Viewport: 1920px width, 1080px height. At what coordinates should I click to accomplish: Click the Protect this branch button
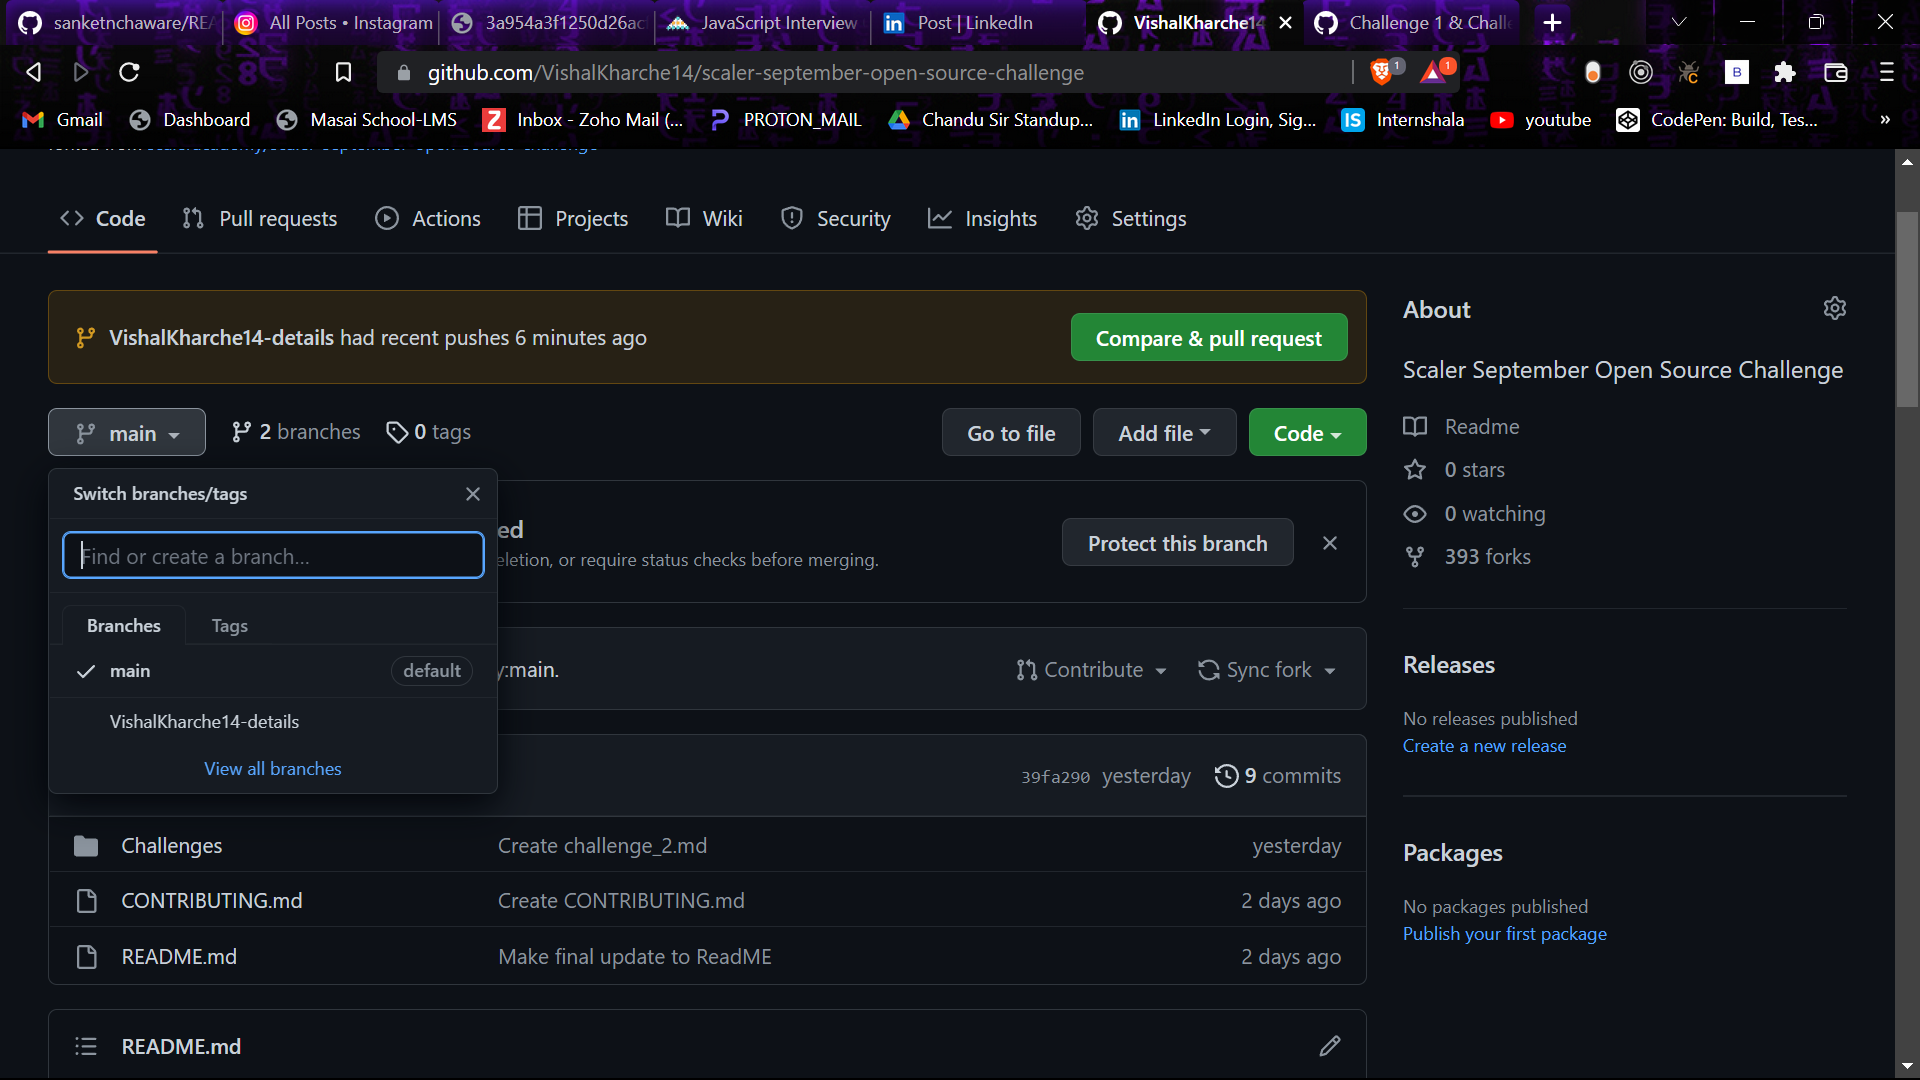(x=1177, y=542)
